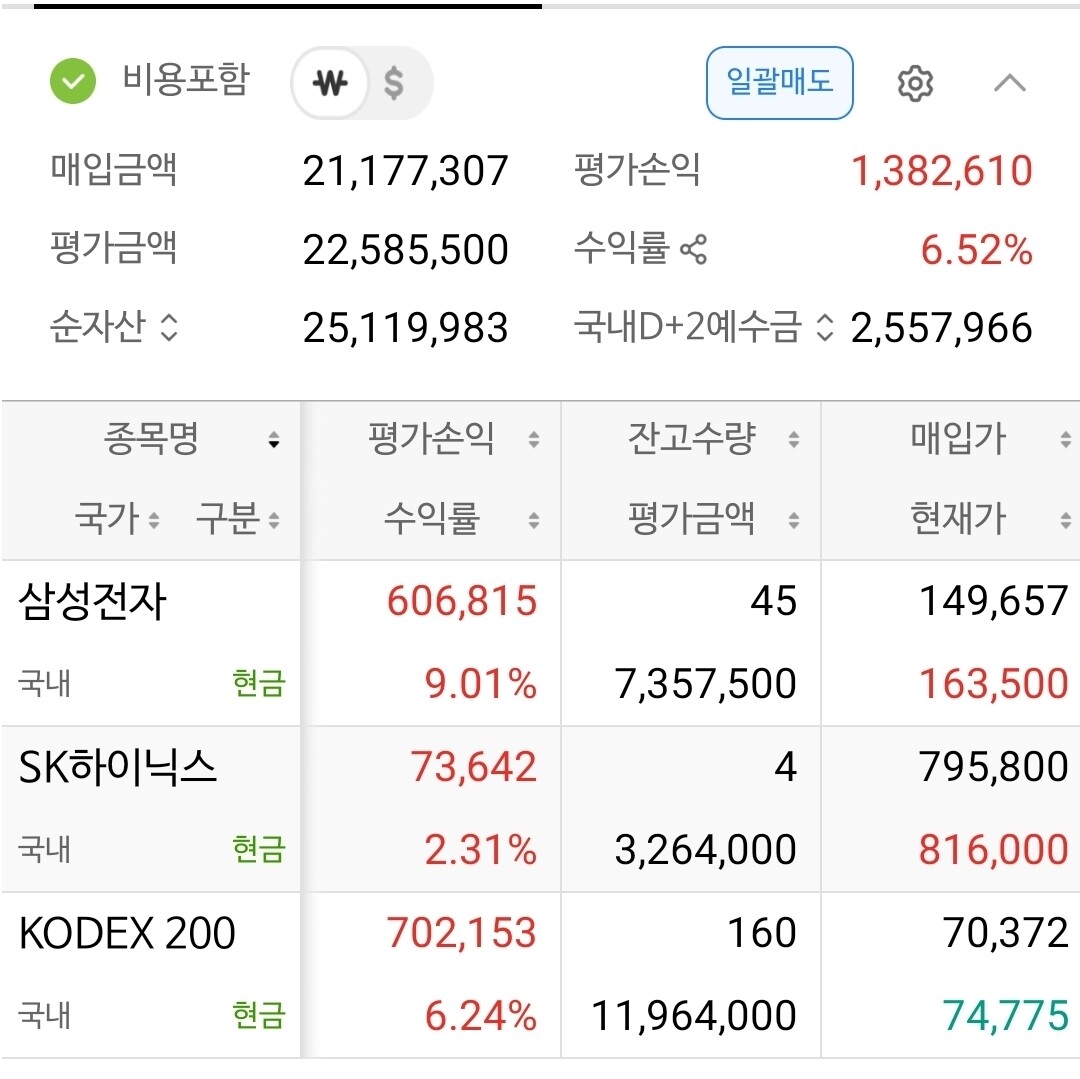
Task: Open the settings gear icon
Action: click(915, 84)
